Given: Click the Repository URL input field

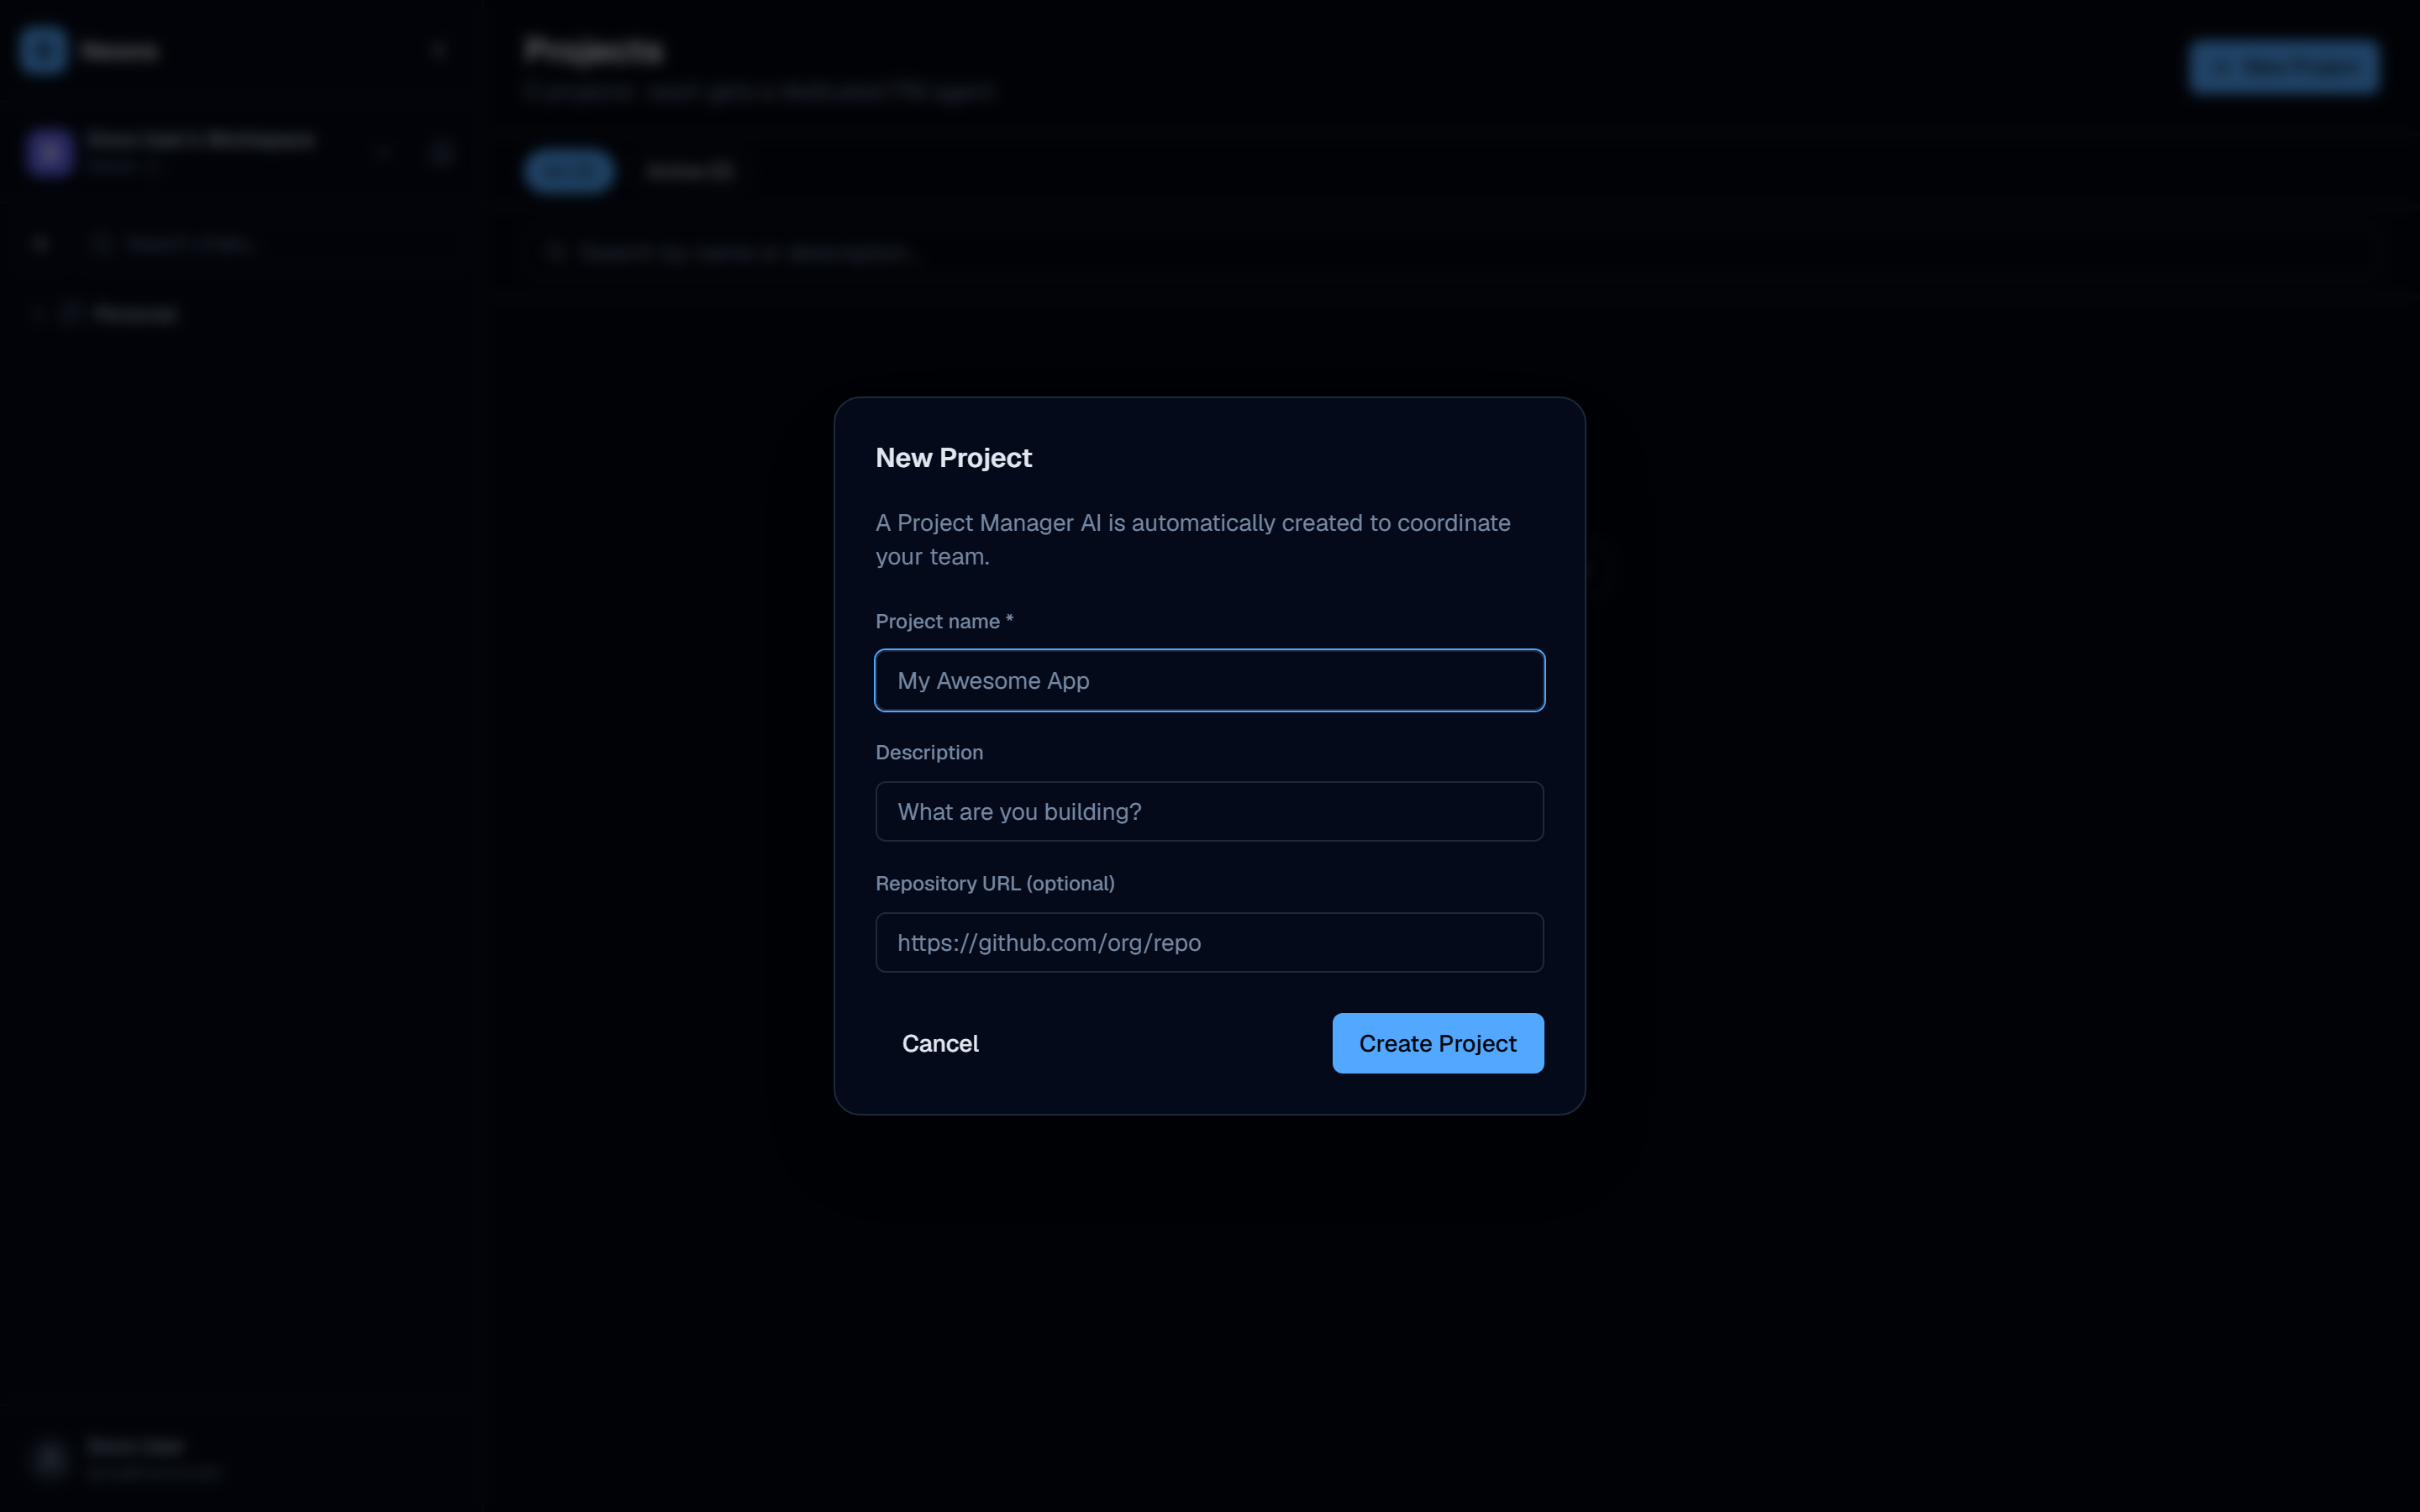Looking at the screenshot, I should click(x=1209, y=942).
